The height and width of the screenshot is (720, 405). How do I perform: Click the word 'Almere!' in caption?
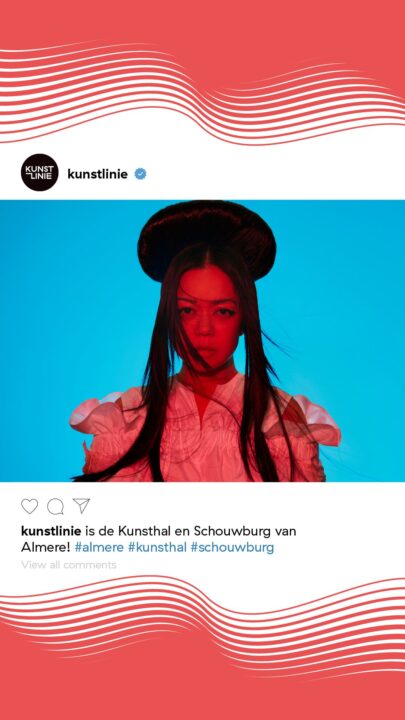(45, 547)
